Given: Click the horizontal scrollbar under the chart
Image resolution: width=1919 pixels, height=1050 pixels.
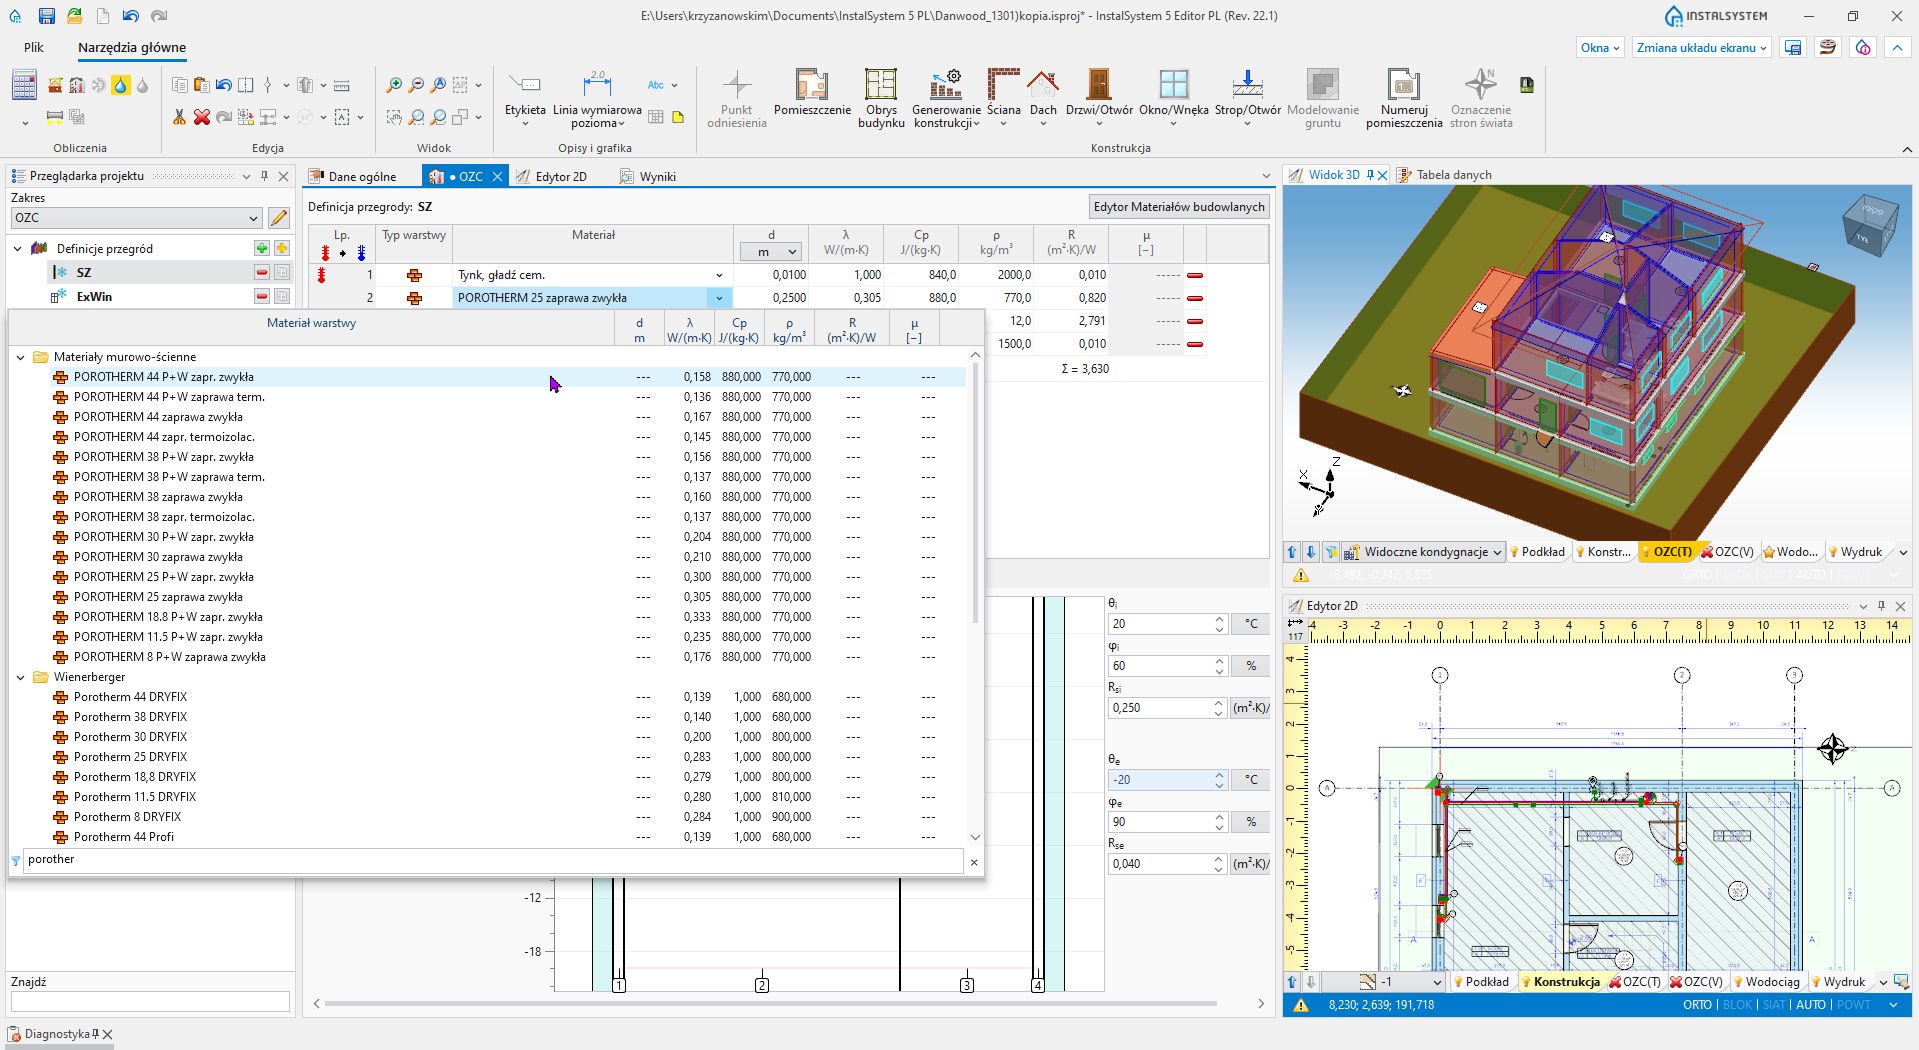Looking at the screenshot, I should (x=771, y=1003).
